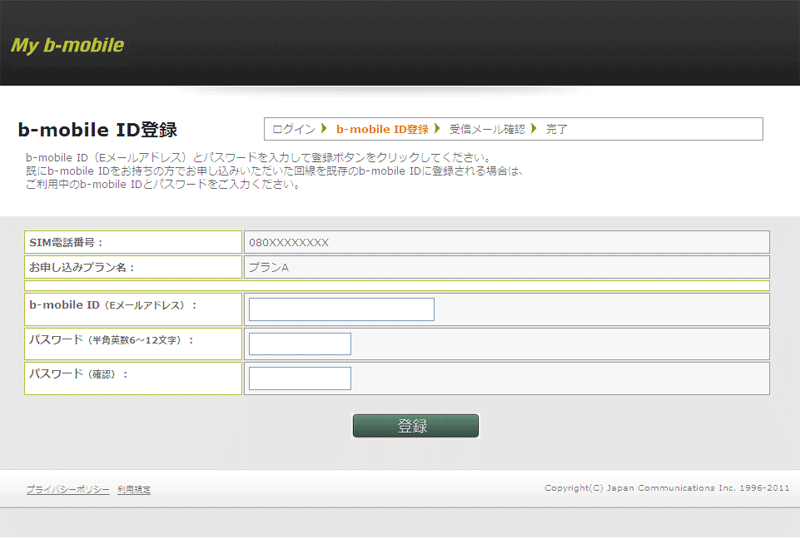Open the プライバシーポリシー link
This screenshot has height=539, width=800.
pyautogui.click(x=68, y=489)
